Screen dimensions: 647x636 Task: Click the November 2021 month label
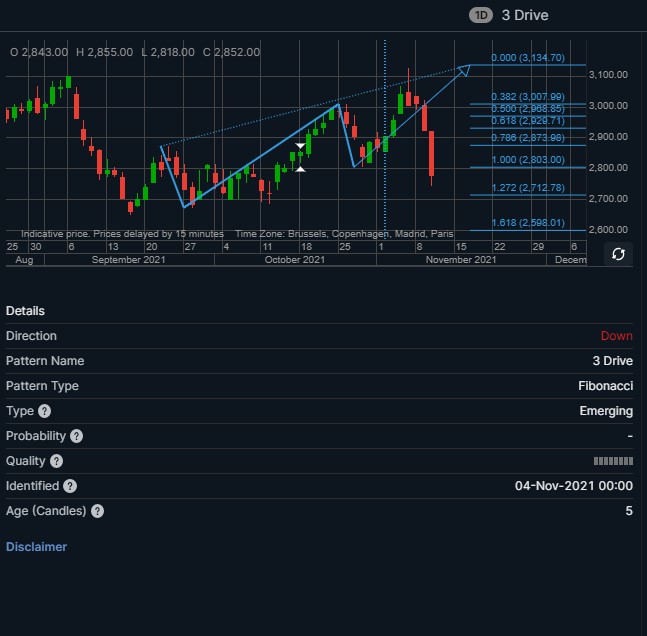461,260
